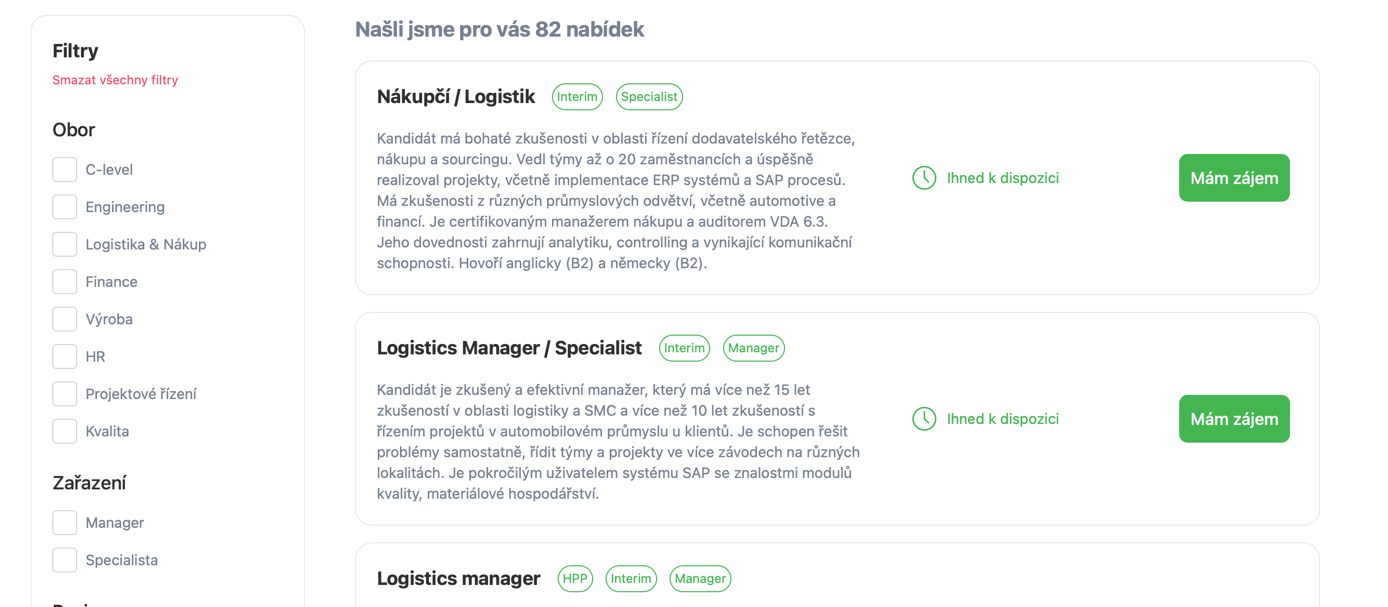Toggle the Projektové řízení checkbox
The image size is (1388, 607).
[65, 394]
